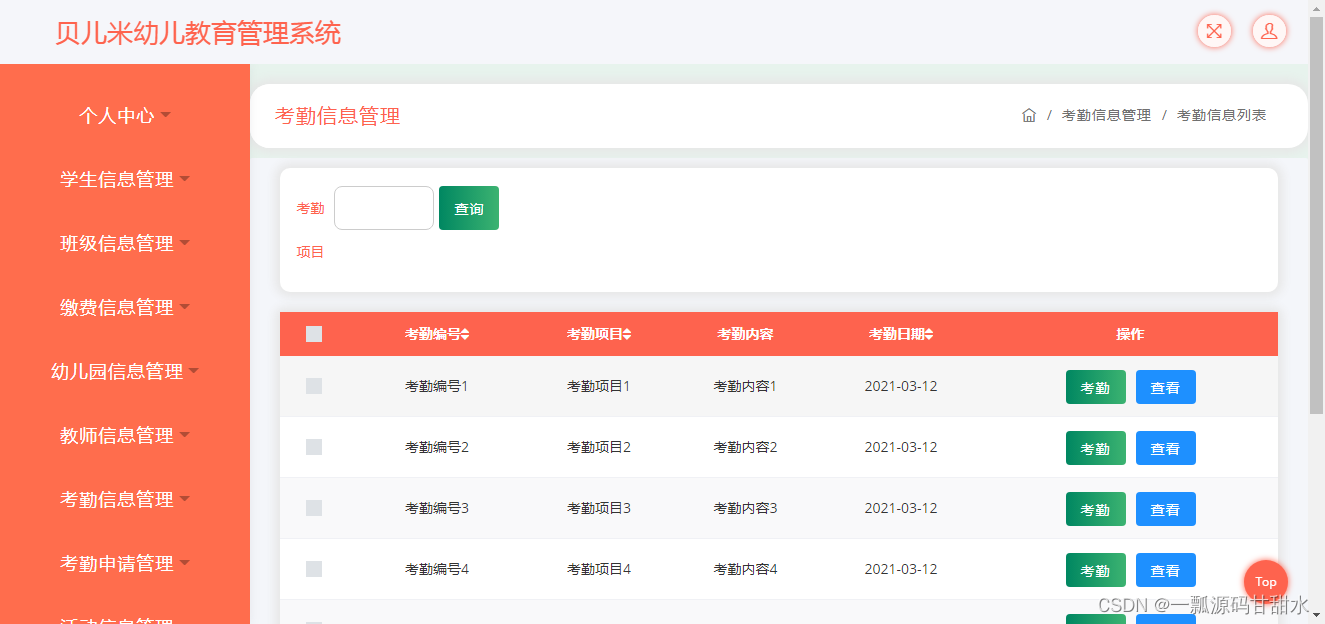Click the round Top back-to-top button
Viewport: 1325px width, 624px height.
(x=1266, y=582)
